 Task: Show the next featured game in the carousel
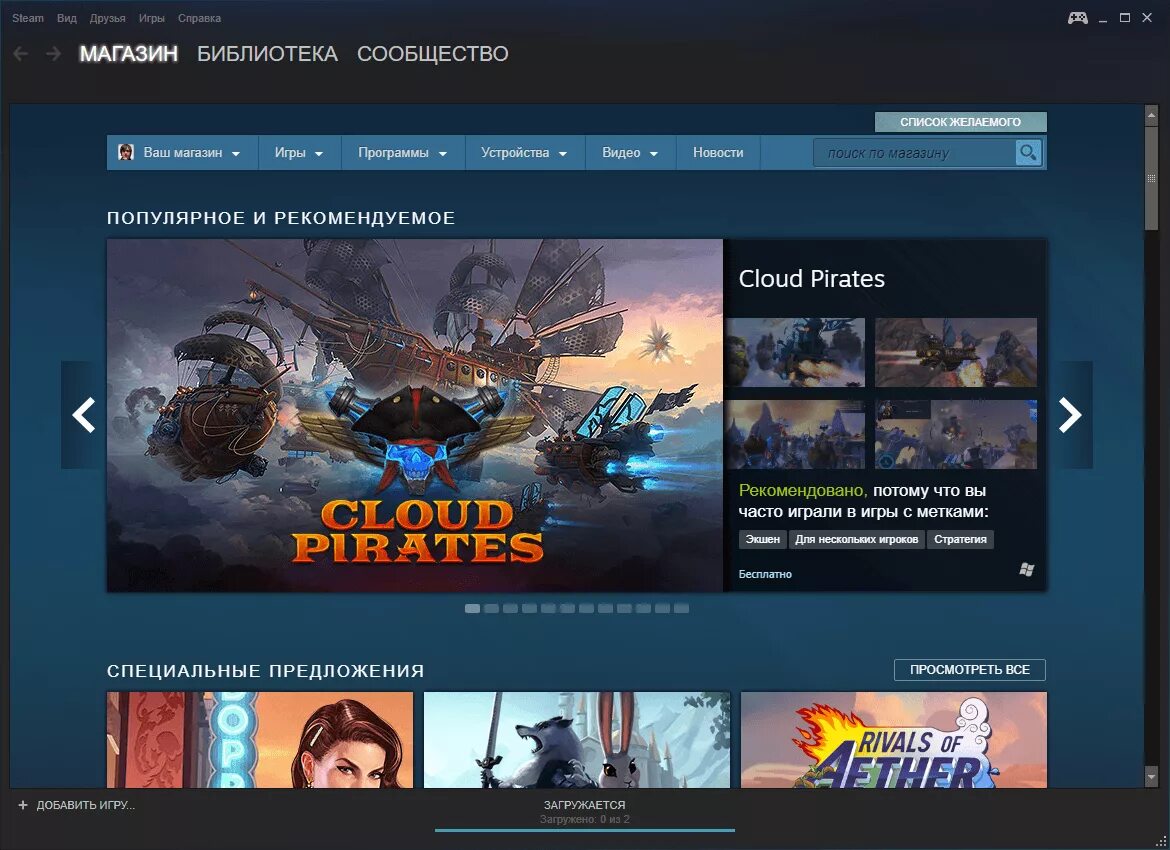(x=1070, y=415)
